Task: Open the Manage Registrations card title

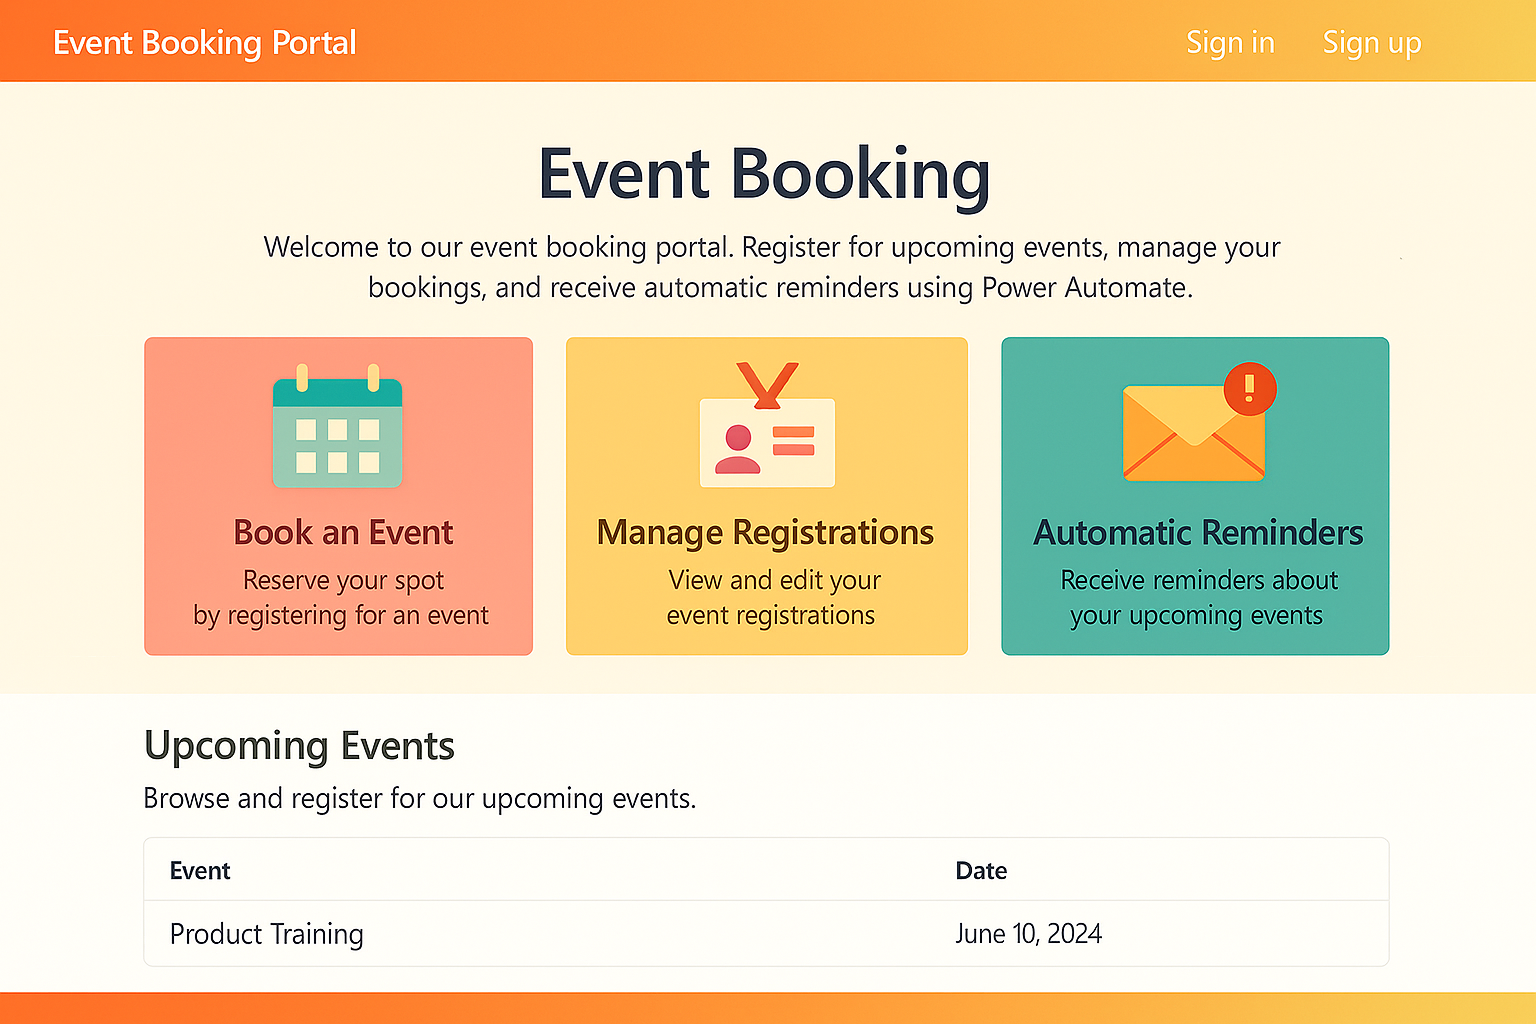Action: pos(765,532)
